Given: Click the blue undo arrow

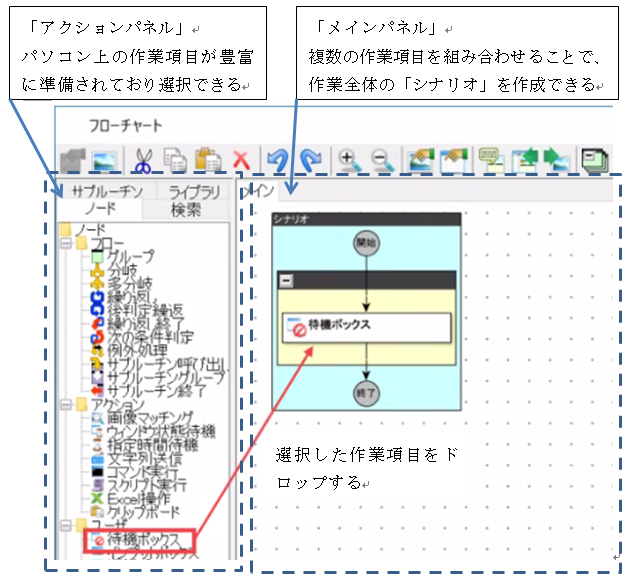Looking at the screenshot, I should (x=278, y=160).
